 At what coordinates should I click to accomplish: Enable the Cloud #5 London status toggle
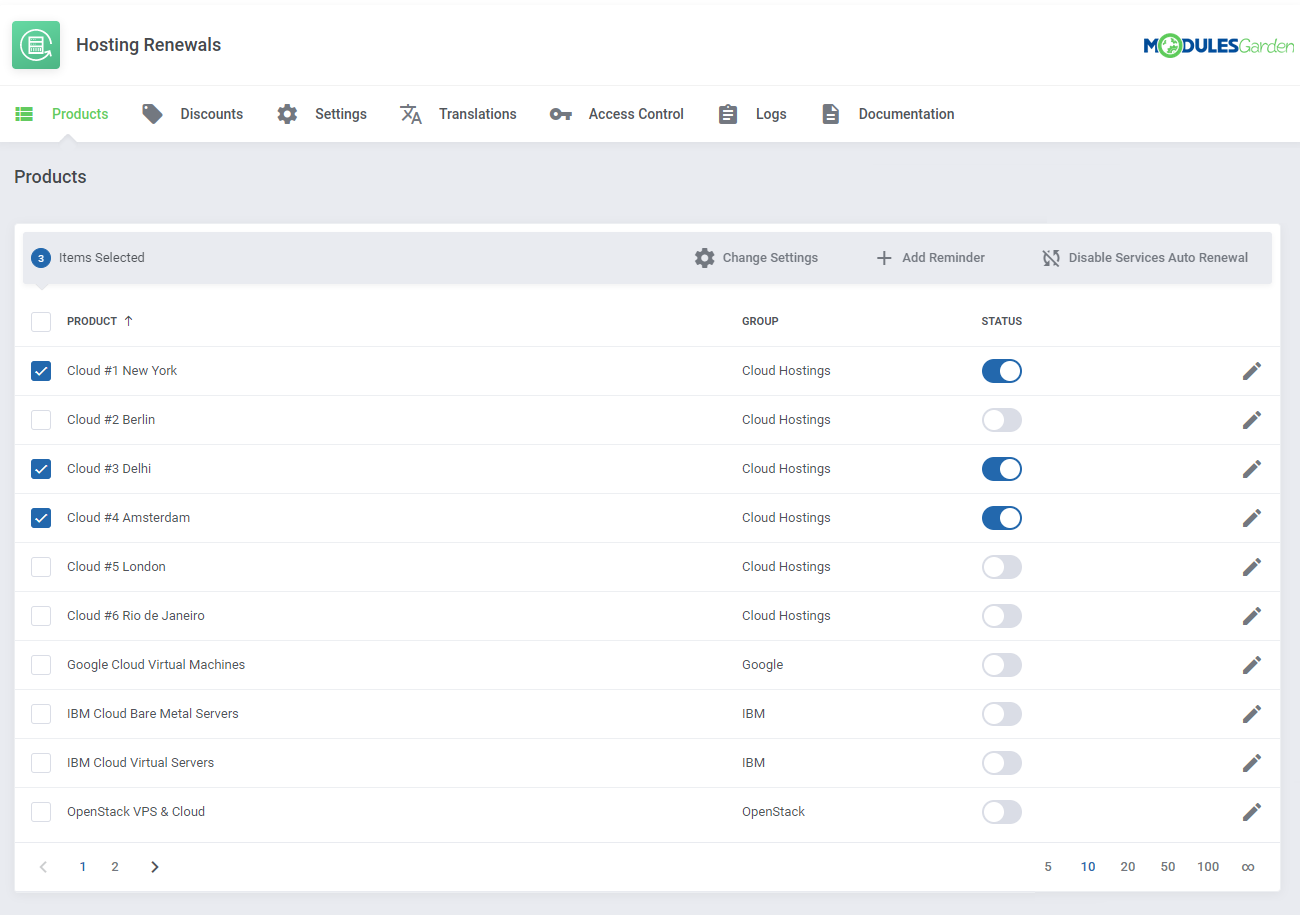pyautogui.click(x=1002, y=567)
